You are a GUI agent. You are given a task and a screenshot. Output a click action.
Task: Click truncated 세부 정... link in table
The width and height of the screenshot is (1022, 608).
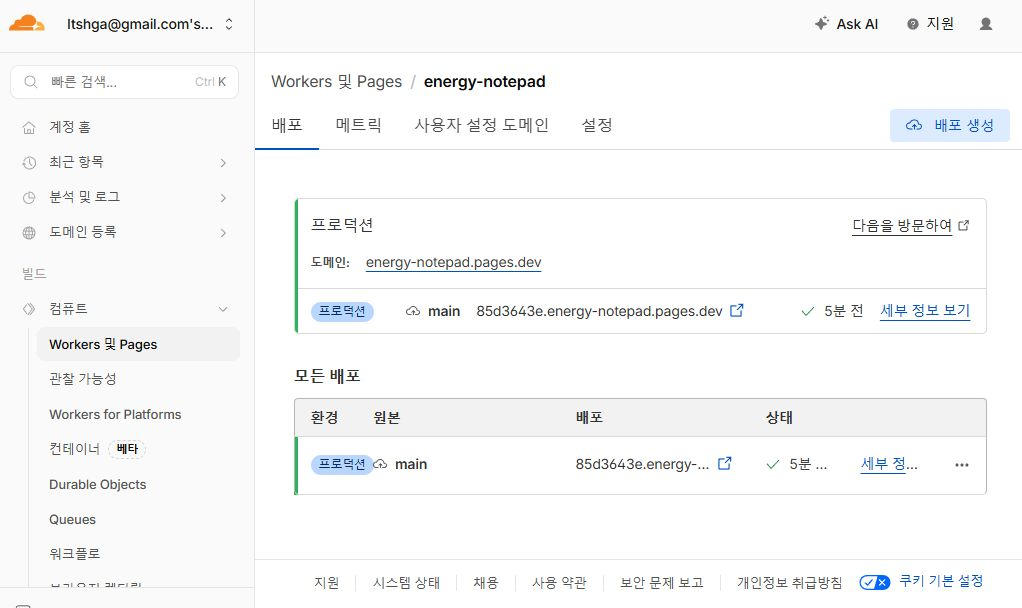coord(889,464)
